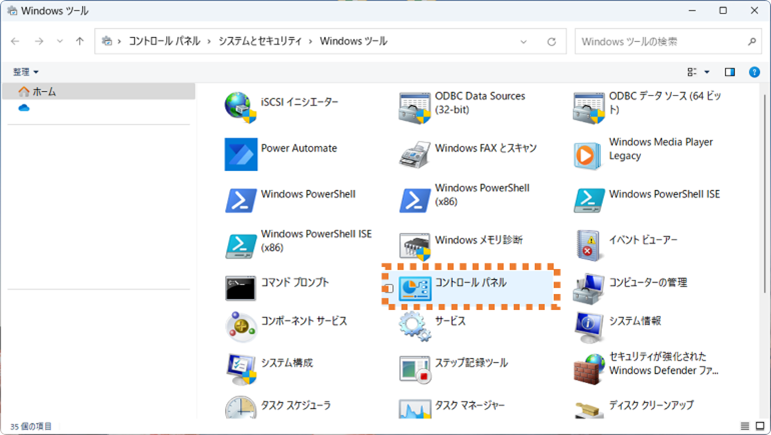The height and width of the screenshot is (435, 771).
Task: Tick the コントロール パネル item checkbox
Action: coord(388,289)
